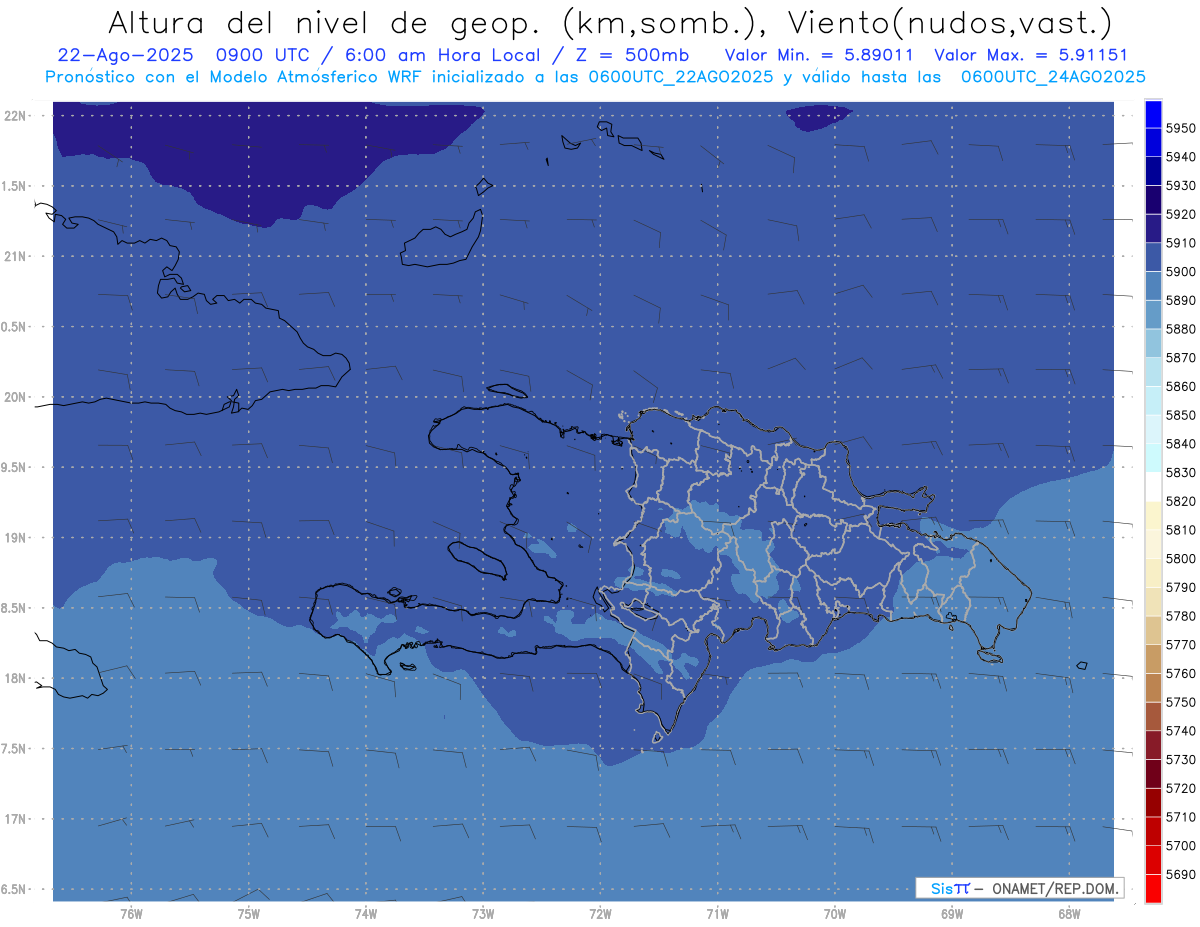Select the '18N' latitude label
The image size is (1200, 927).
(14, 678)
